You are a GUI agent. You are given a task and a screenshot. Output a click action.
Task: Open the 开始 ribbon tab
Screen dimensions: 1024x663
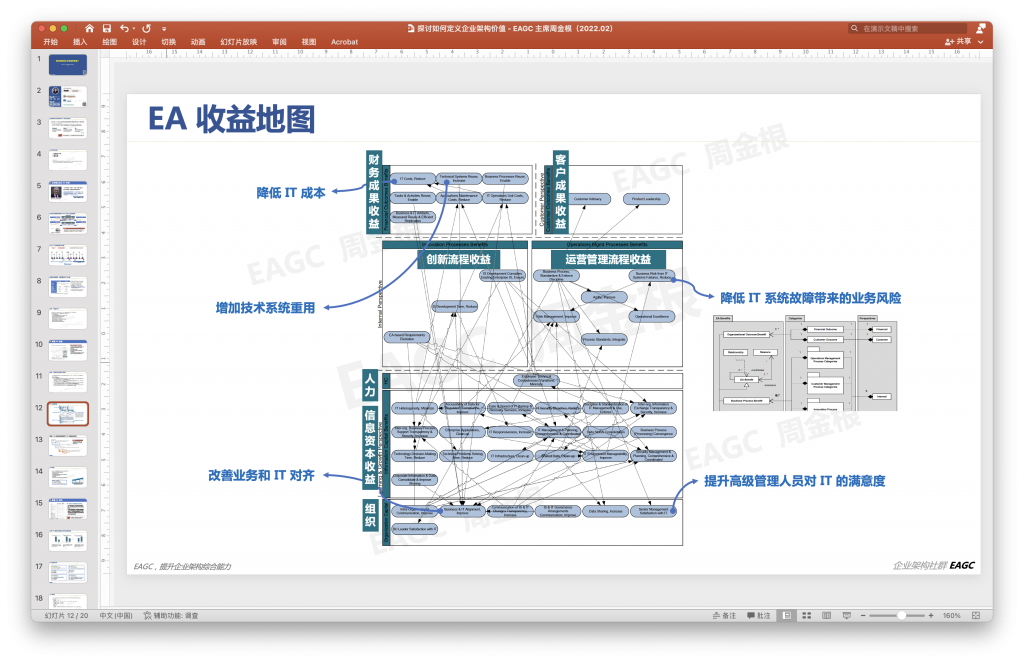coord(50,42)
